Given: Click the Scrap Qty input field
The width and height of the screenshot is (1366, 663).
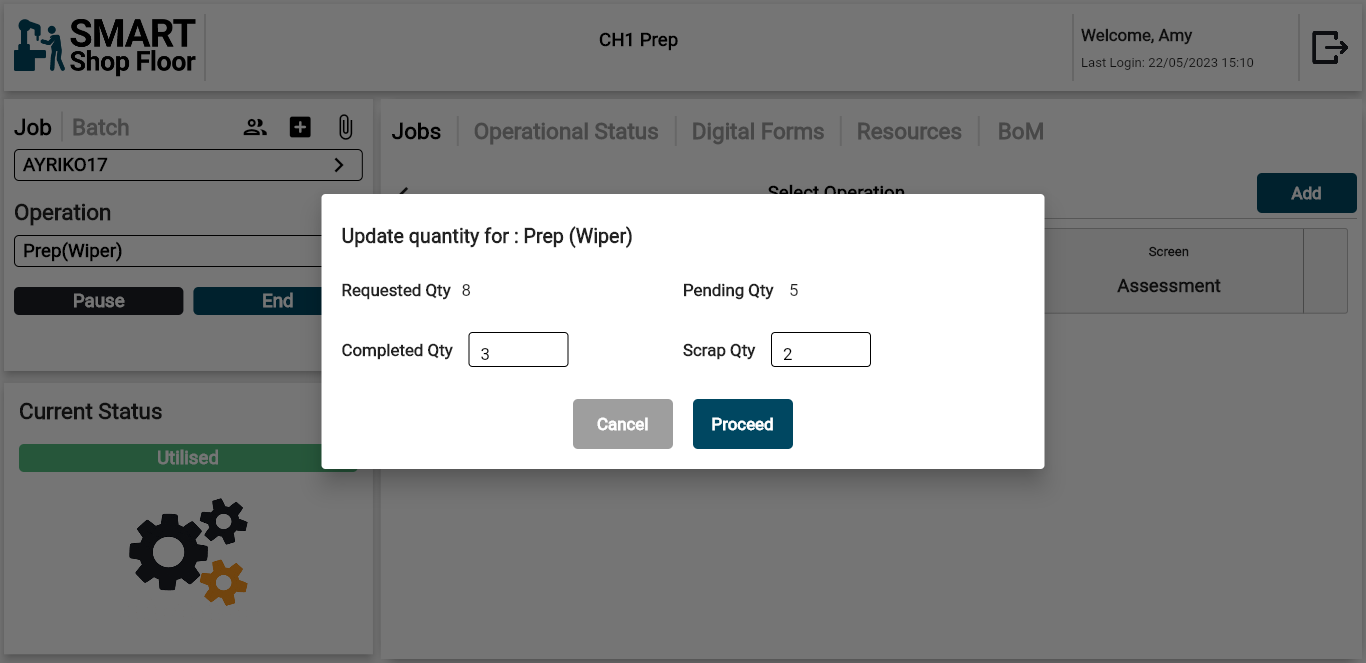Looking at the screenshot, I should click(820, 350).
